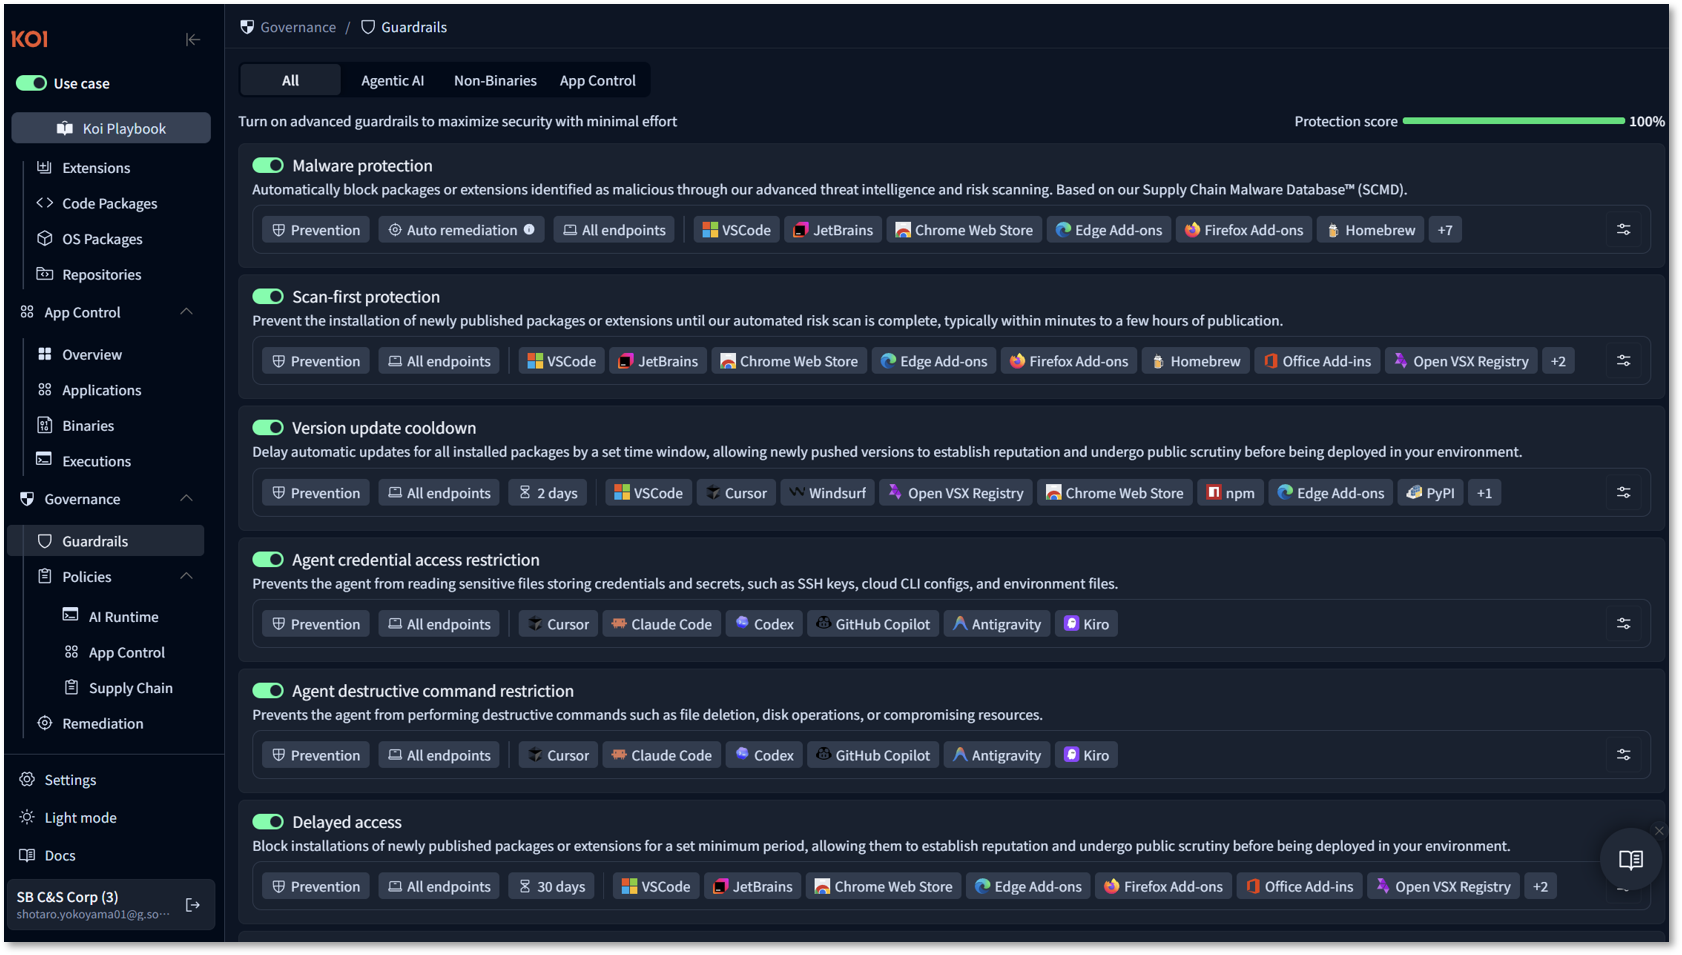Disable Scan-first protection toggle
1682x955 pixels.
268,296
